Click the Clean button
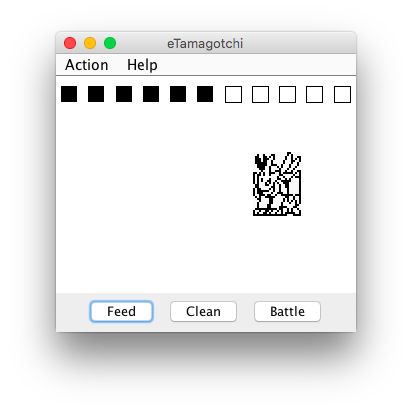Image resolution: width=412 pixels, height=412 pixels. coord(203,311)
